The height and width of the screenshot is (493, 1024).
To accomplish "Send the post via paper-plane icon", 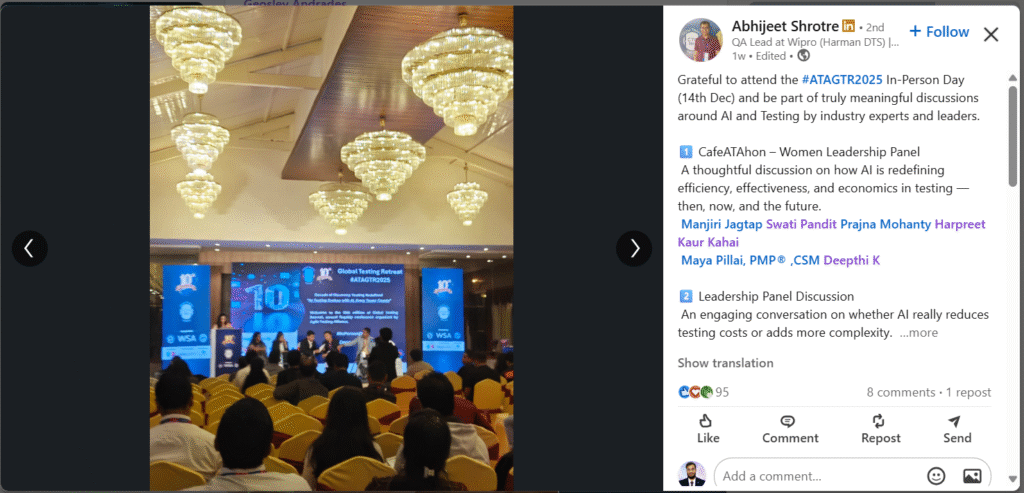I will 957,429.
